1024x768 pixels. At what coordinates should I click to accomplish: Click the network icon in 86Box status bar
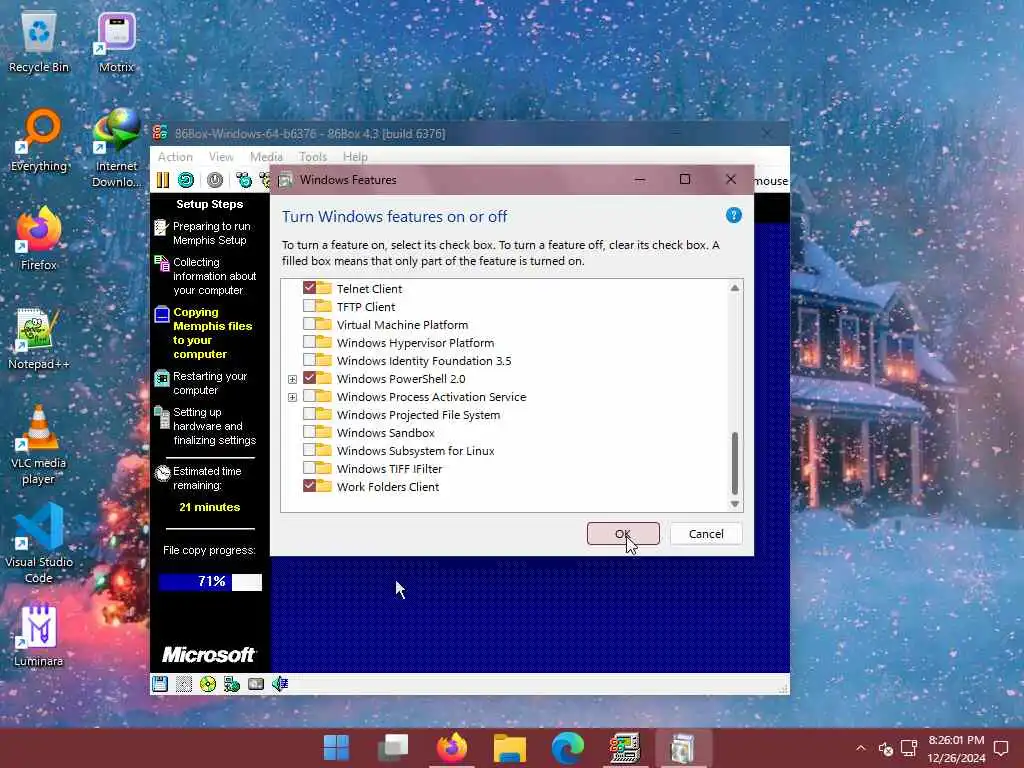pyautogui.click(x=232, y=684)
